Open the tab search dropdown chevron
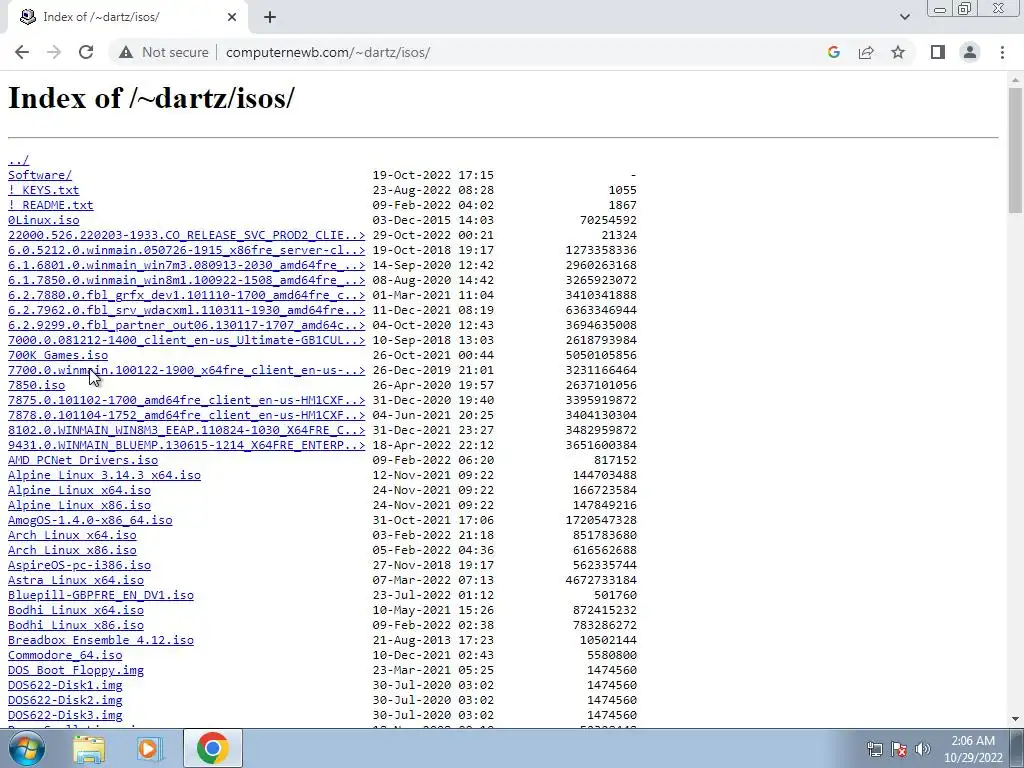Screen dimensions: 1024x768 904,17
